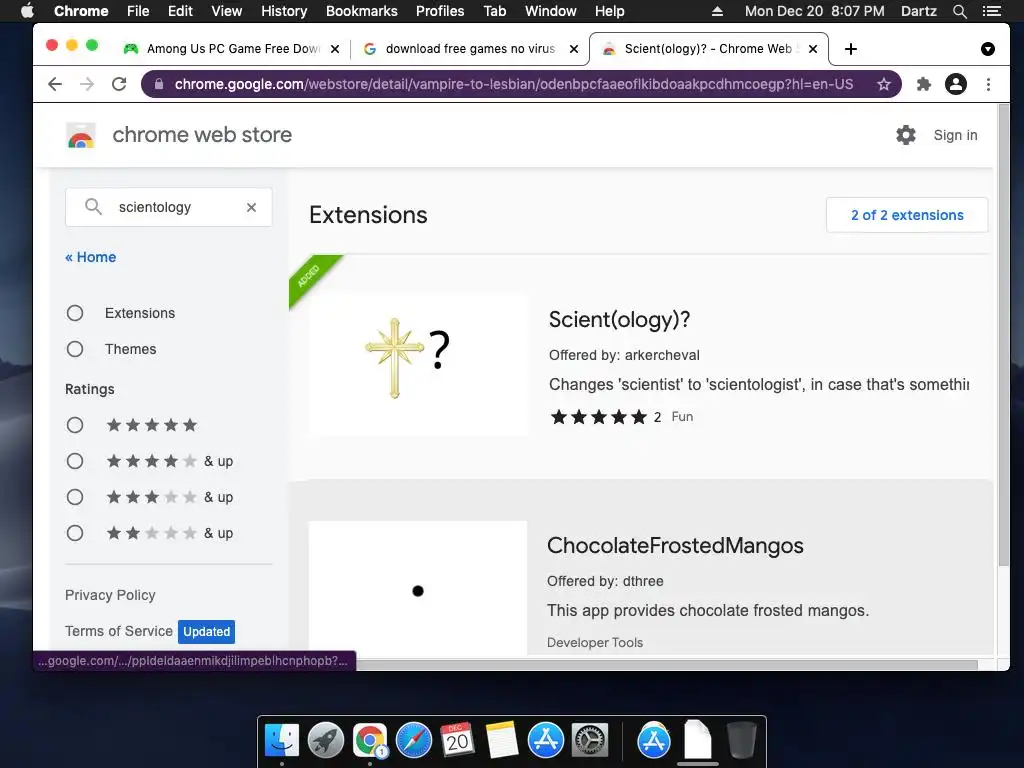
Task: Open a new browser tab
Action: pyautogui.click(x=850, y=49)
